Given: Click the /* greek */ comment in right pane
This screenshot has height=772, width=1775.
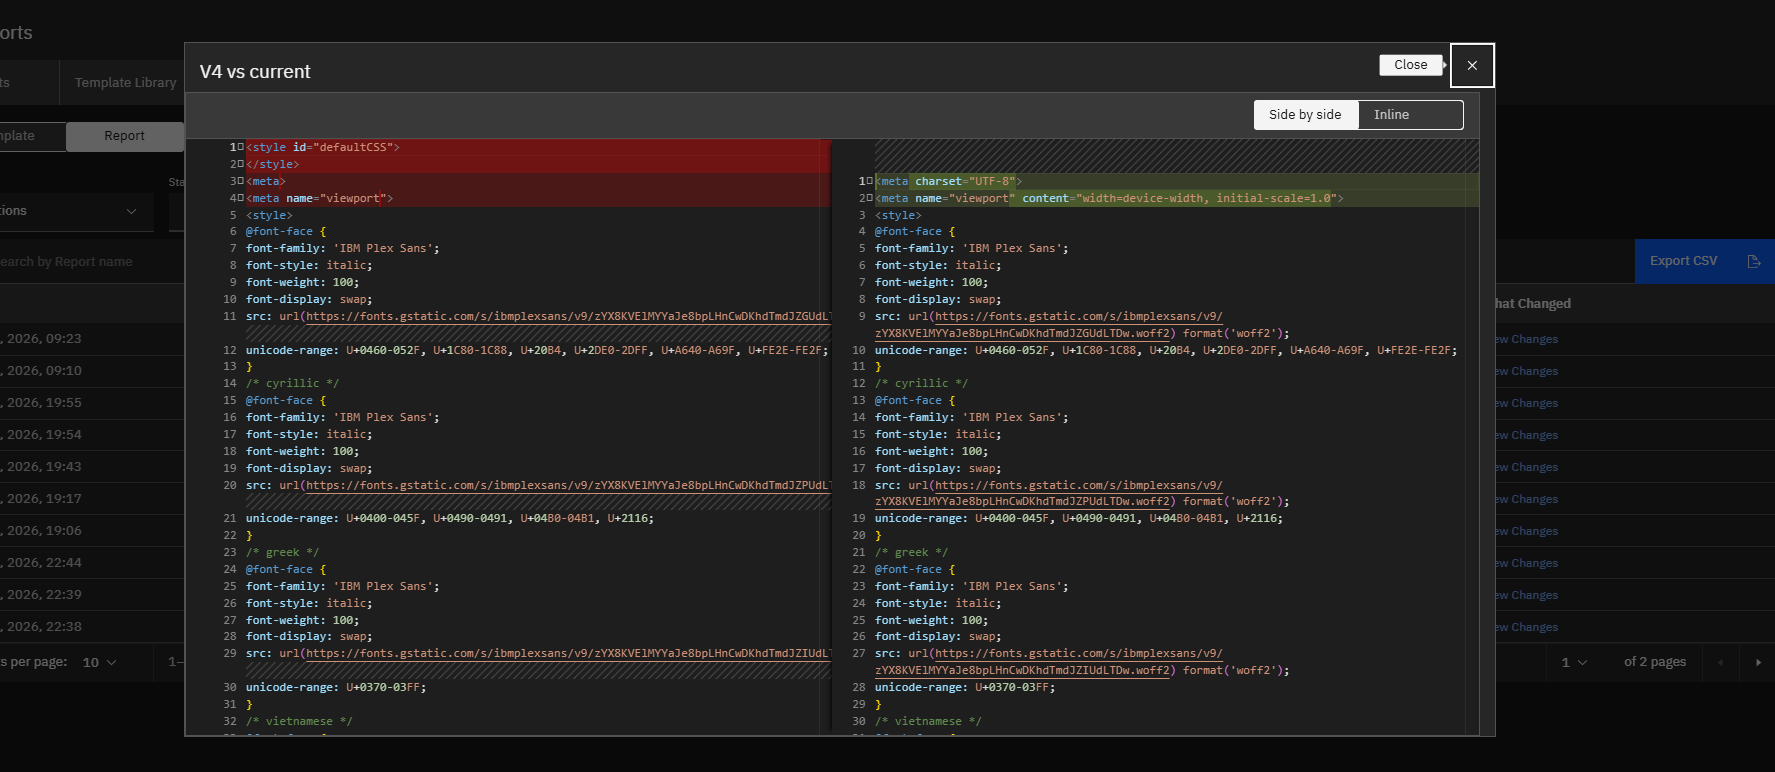Looking at the screenshot, I should pyautogui.click(x=911, y=552).
